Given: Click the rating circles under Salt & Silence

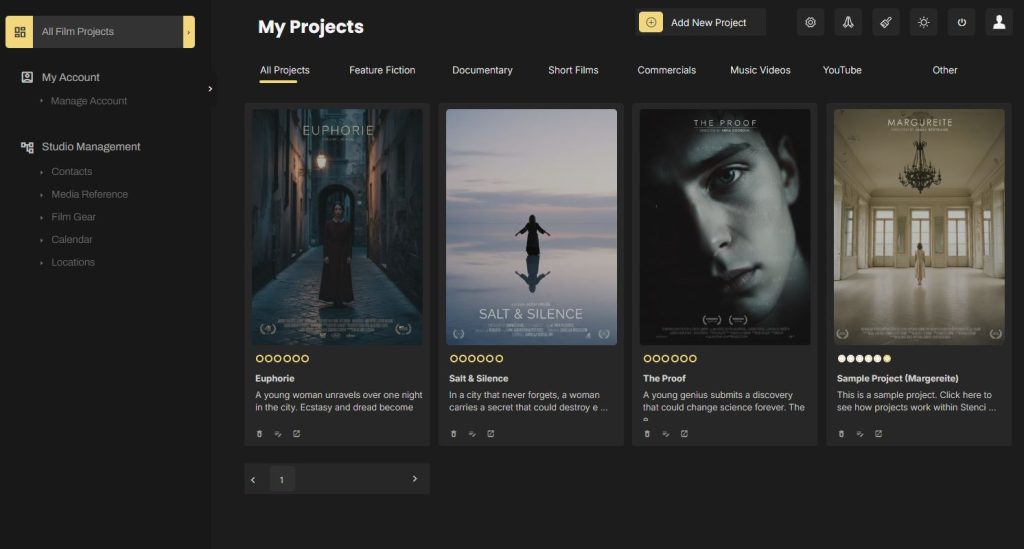Looking at the screenshot, I should point(476,358).
